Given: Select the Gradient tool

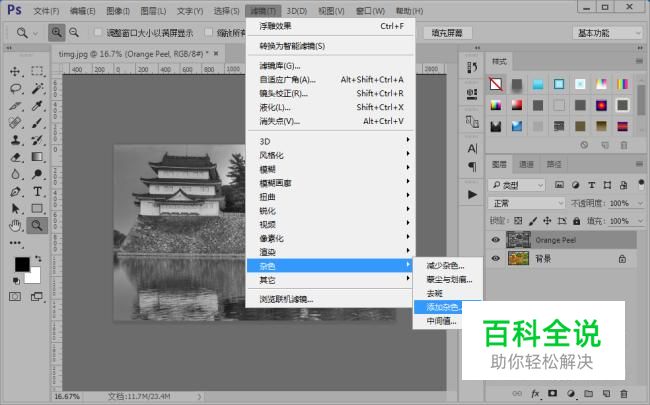Looking at the screenshot, I should click(37, 157).
